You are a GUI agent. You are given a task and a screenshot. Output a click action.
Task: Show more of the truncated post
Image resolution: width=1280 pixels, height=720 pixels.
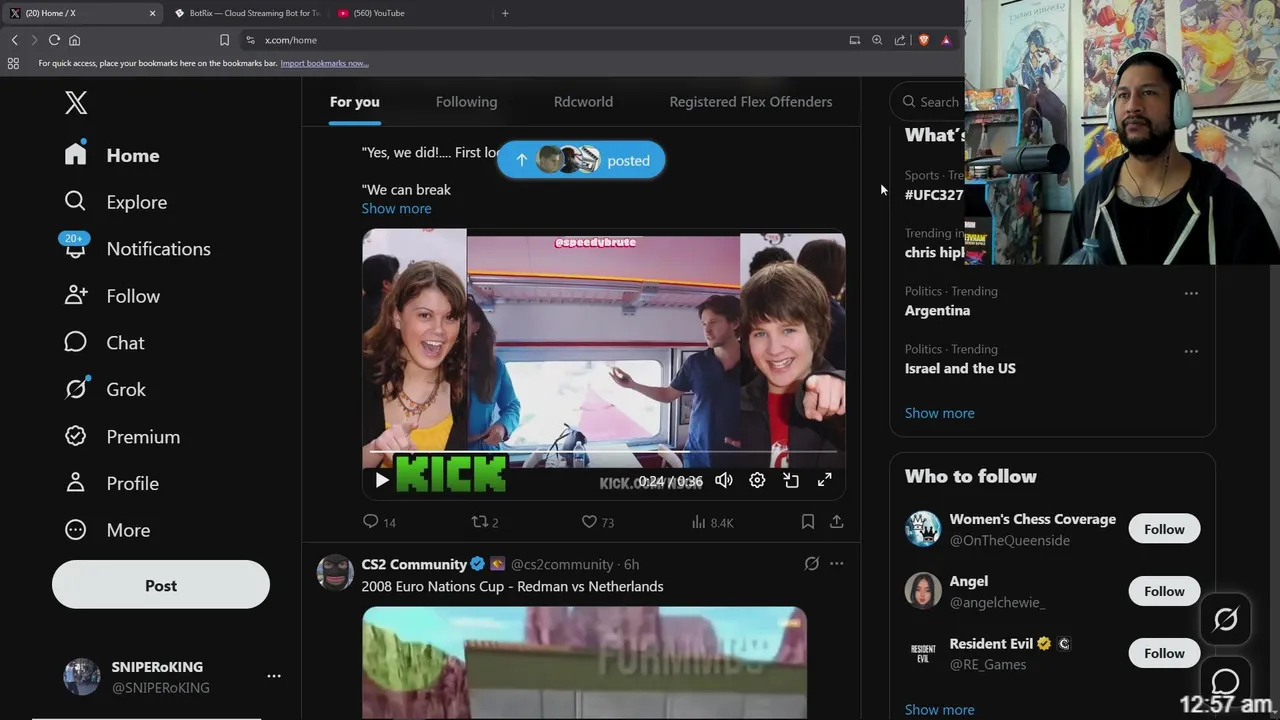click(x=397, y=208)
